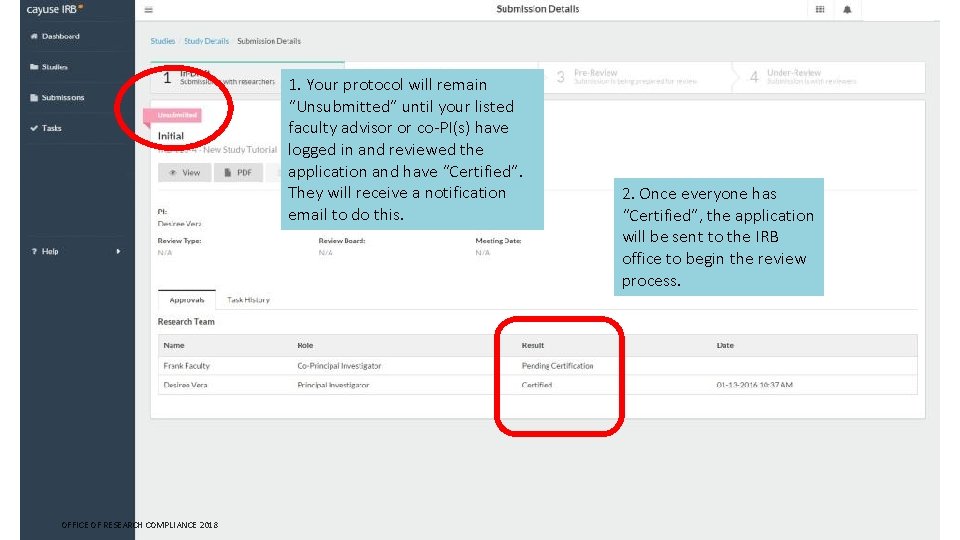Click the Date column header
The image size is (960, 540).
pyautogui.click(x=725, y=345)
